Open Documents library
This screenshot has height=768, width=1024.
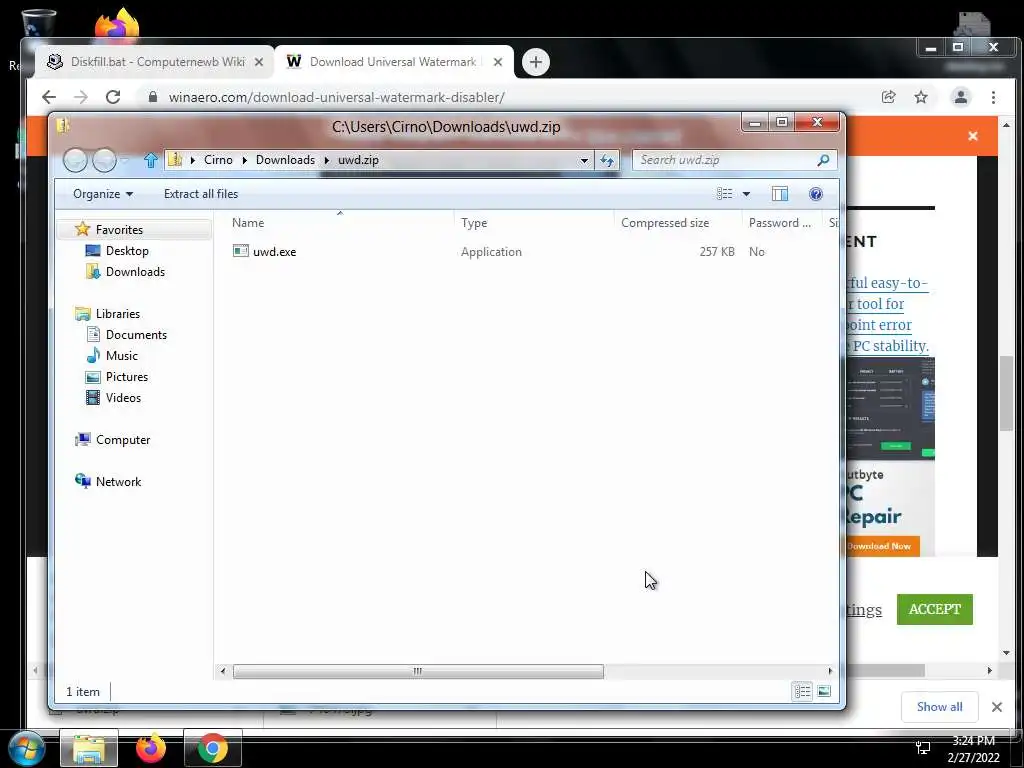pyautogui.click(x=136, y=334)
